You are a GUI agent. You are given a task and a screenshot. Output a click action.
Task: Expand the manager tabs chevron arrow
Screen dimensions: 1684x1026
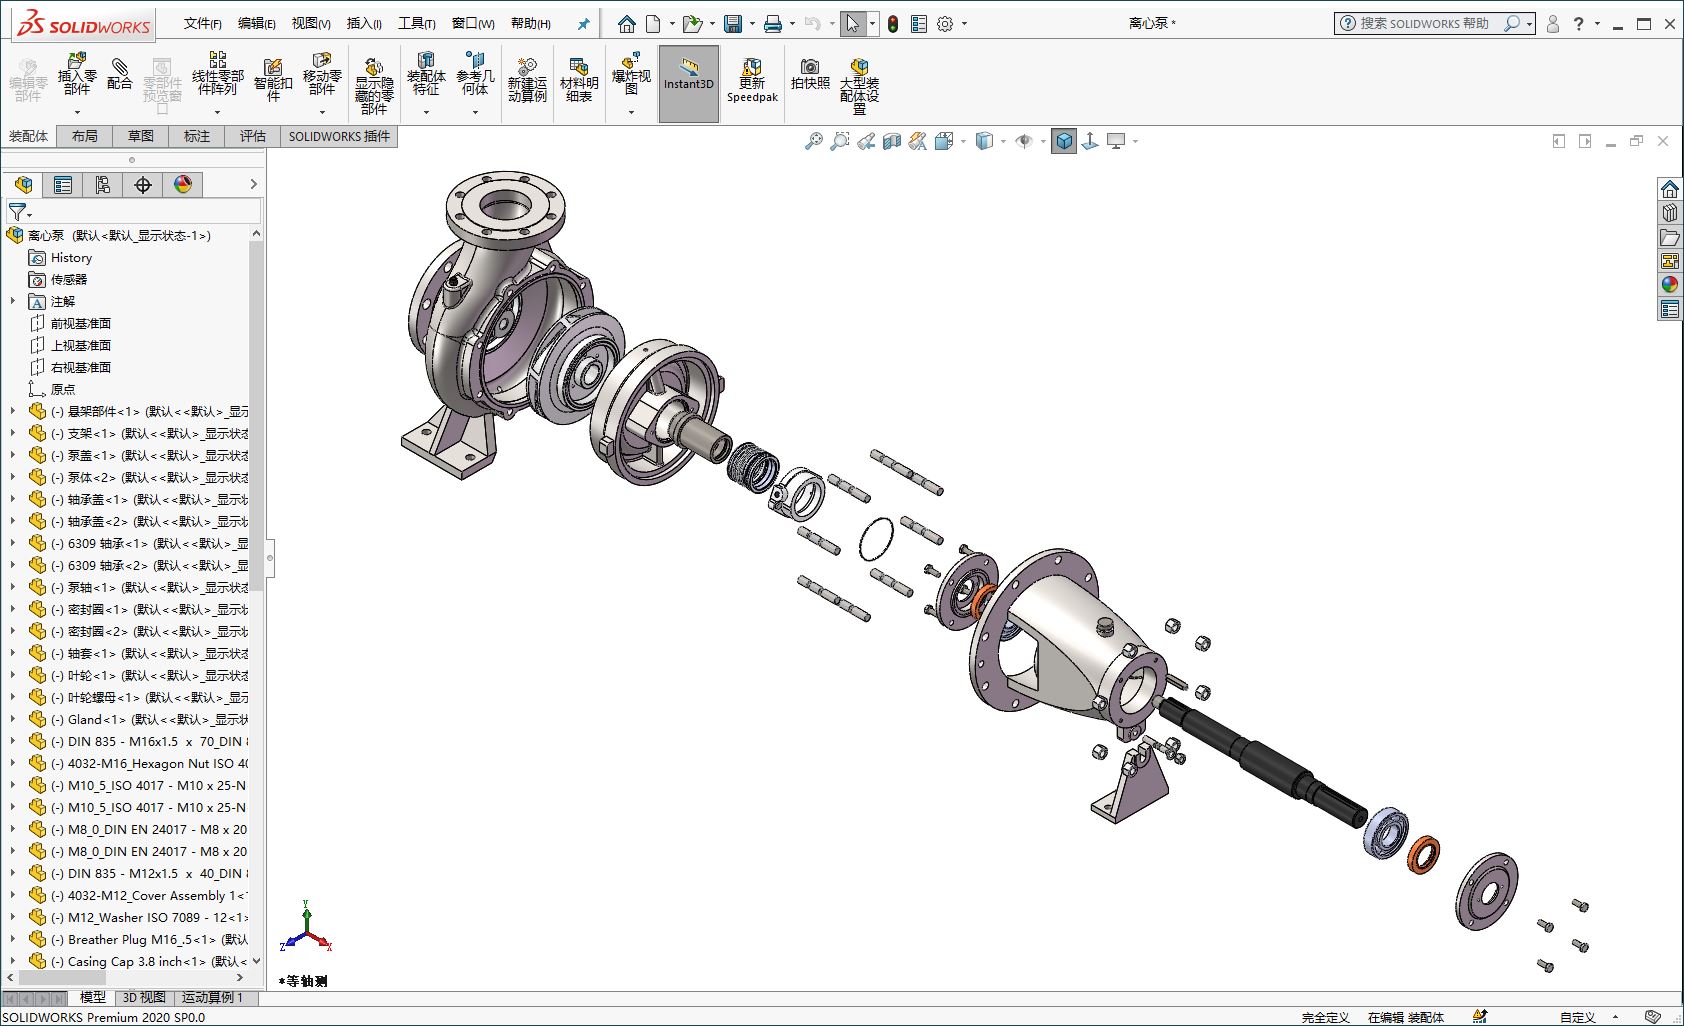[x=254, y=184]
